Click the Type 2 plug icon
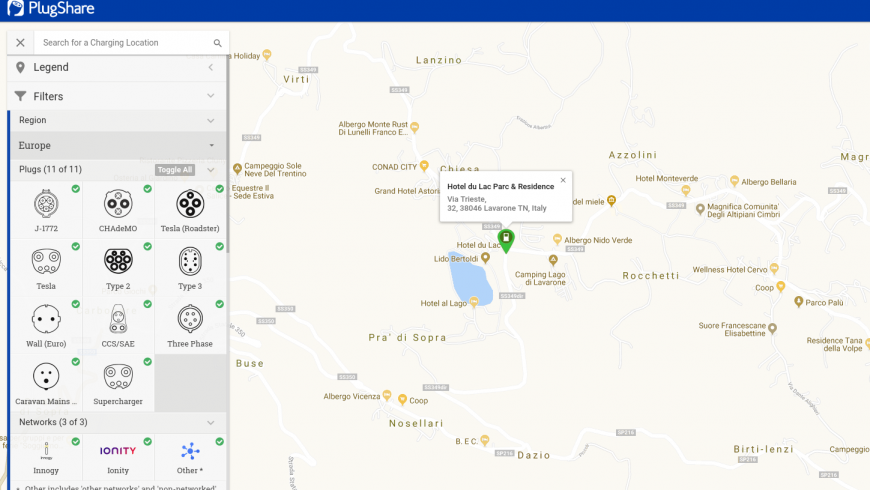Screen dimensions: 870x490 (118, 261)
